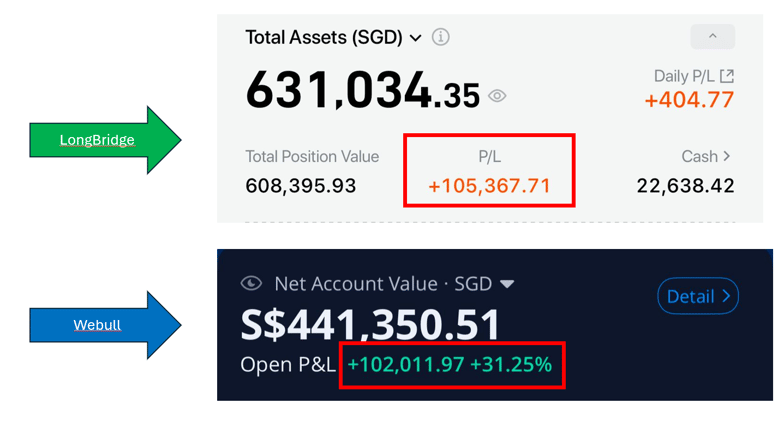Click the Open P&L value +102,011.97
Screen dimensions: 784x421
coord(405,364)
